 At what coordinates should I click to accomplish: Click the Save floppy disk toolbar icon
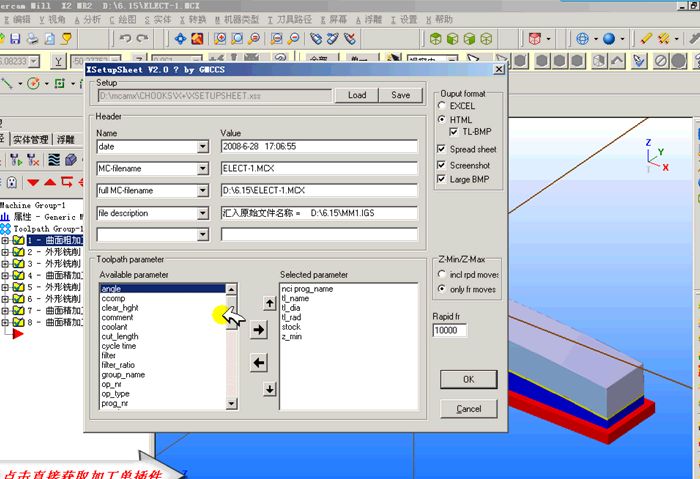coord(15,39)
